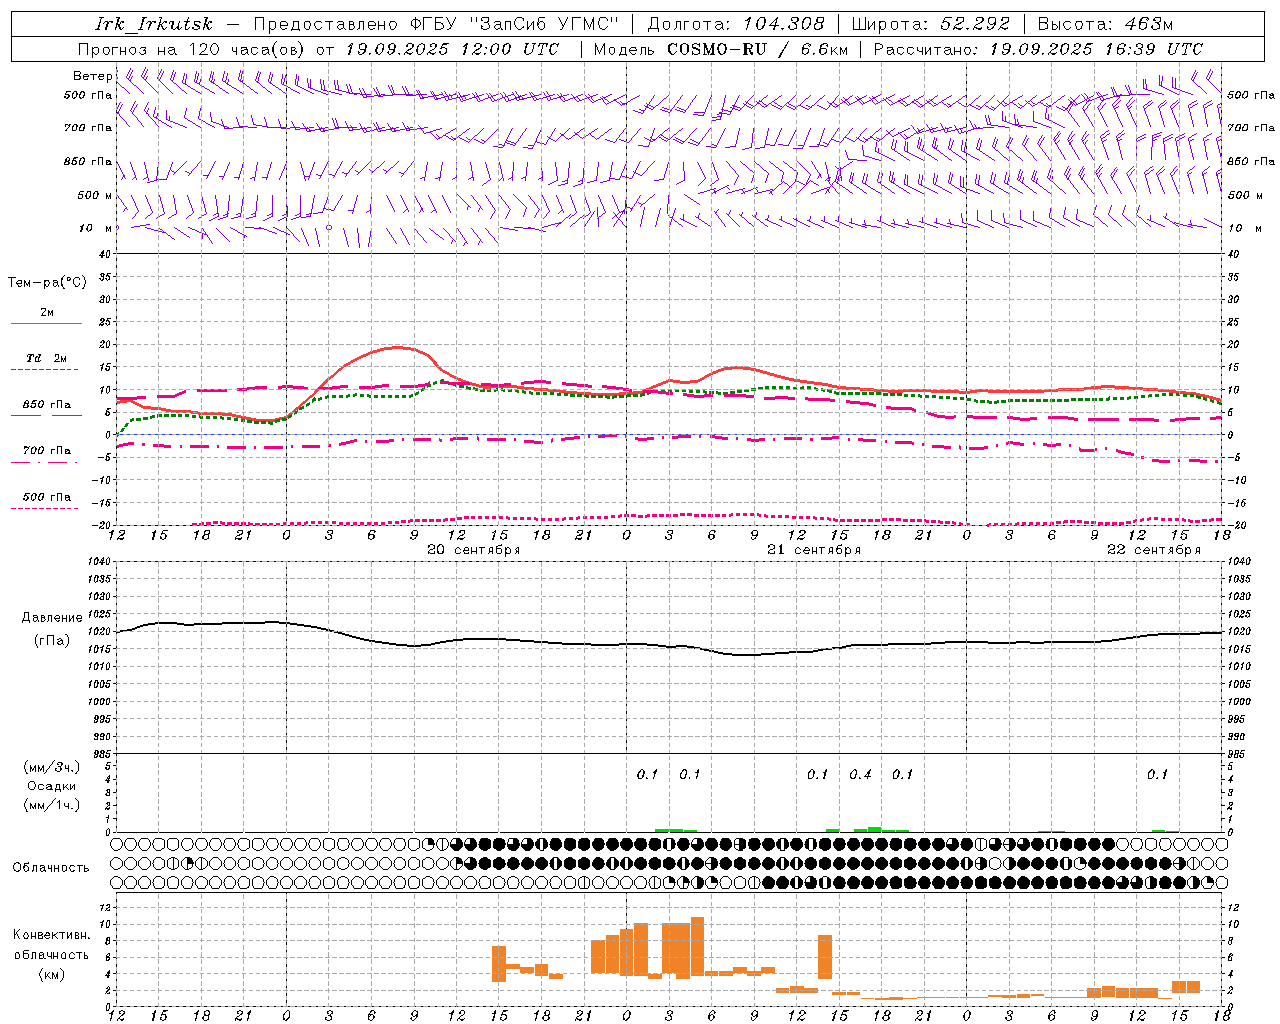The height and width of the screenshot is (1024, 1280).
Task: Click the Ветер panel label
Action: tap(92, 76)
